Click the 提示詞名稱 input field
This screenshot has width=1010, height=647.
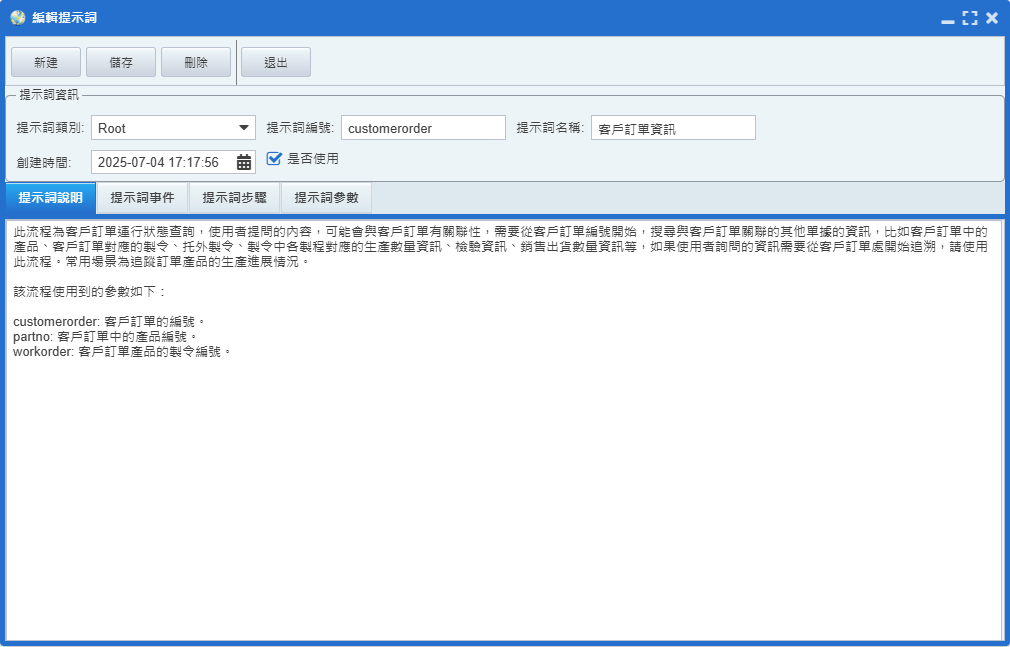pyautogui.click(x=673, y=128)
